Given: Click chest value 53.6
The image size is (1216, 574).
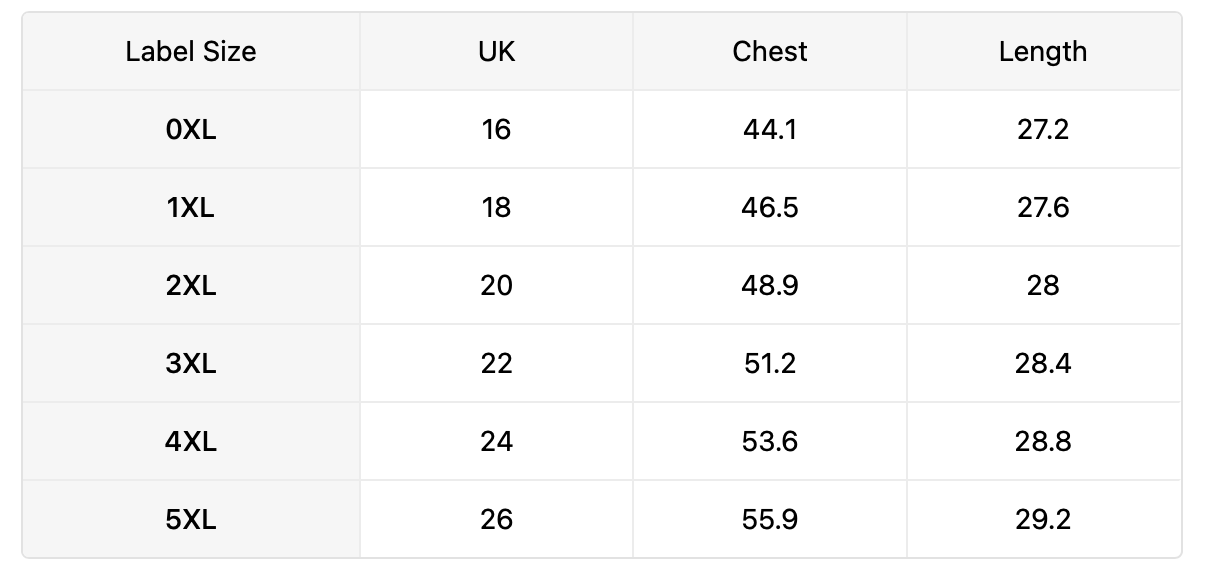Looking at the screenshot, I should tap(770, 441).
